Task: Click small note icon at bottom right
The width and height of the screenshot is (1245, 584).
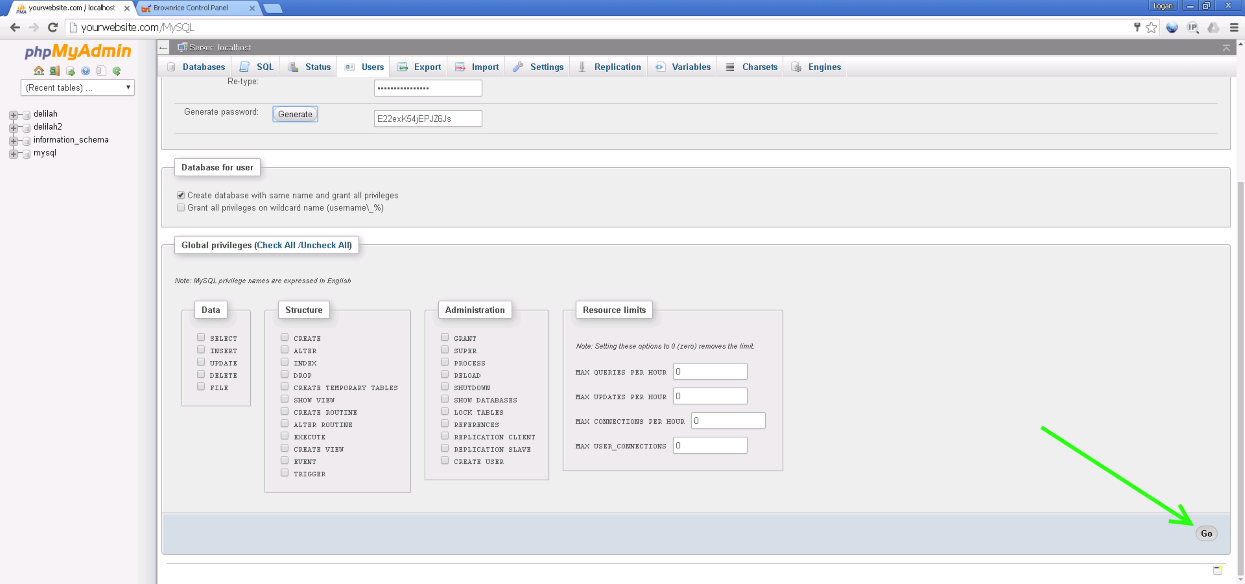Action: 1218,570
